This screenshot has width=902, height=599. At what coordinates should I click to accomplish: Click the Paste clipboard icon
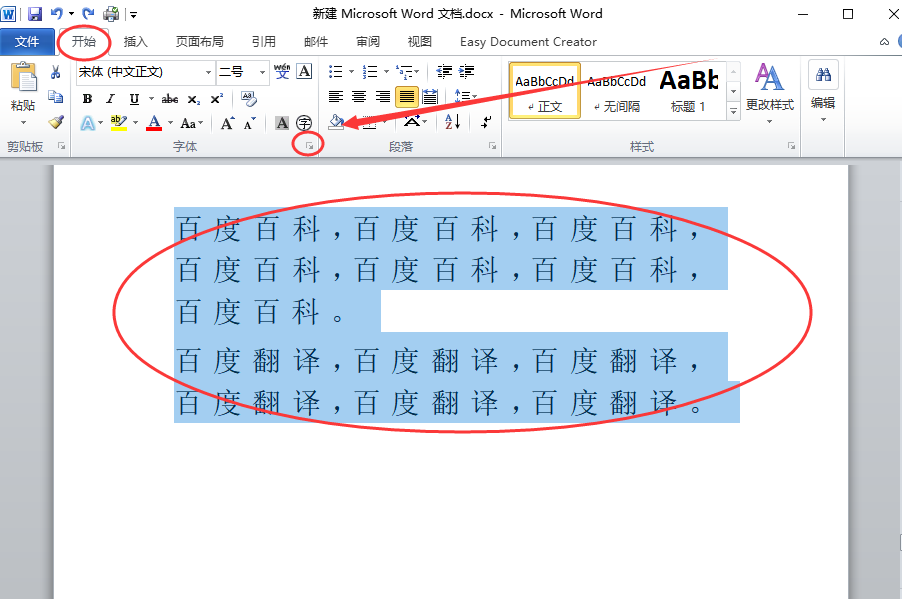point(23,77)
